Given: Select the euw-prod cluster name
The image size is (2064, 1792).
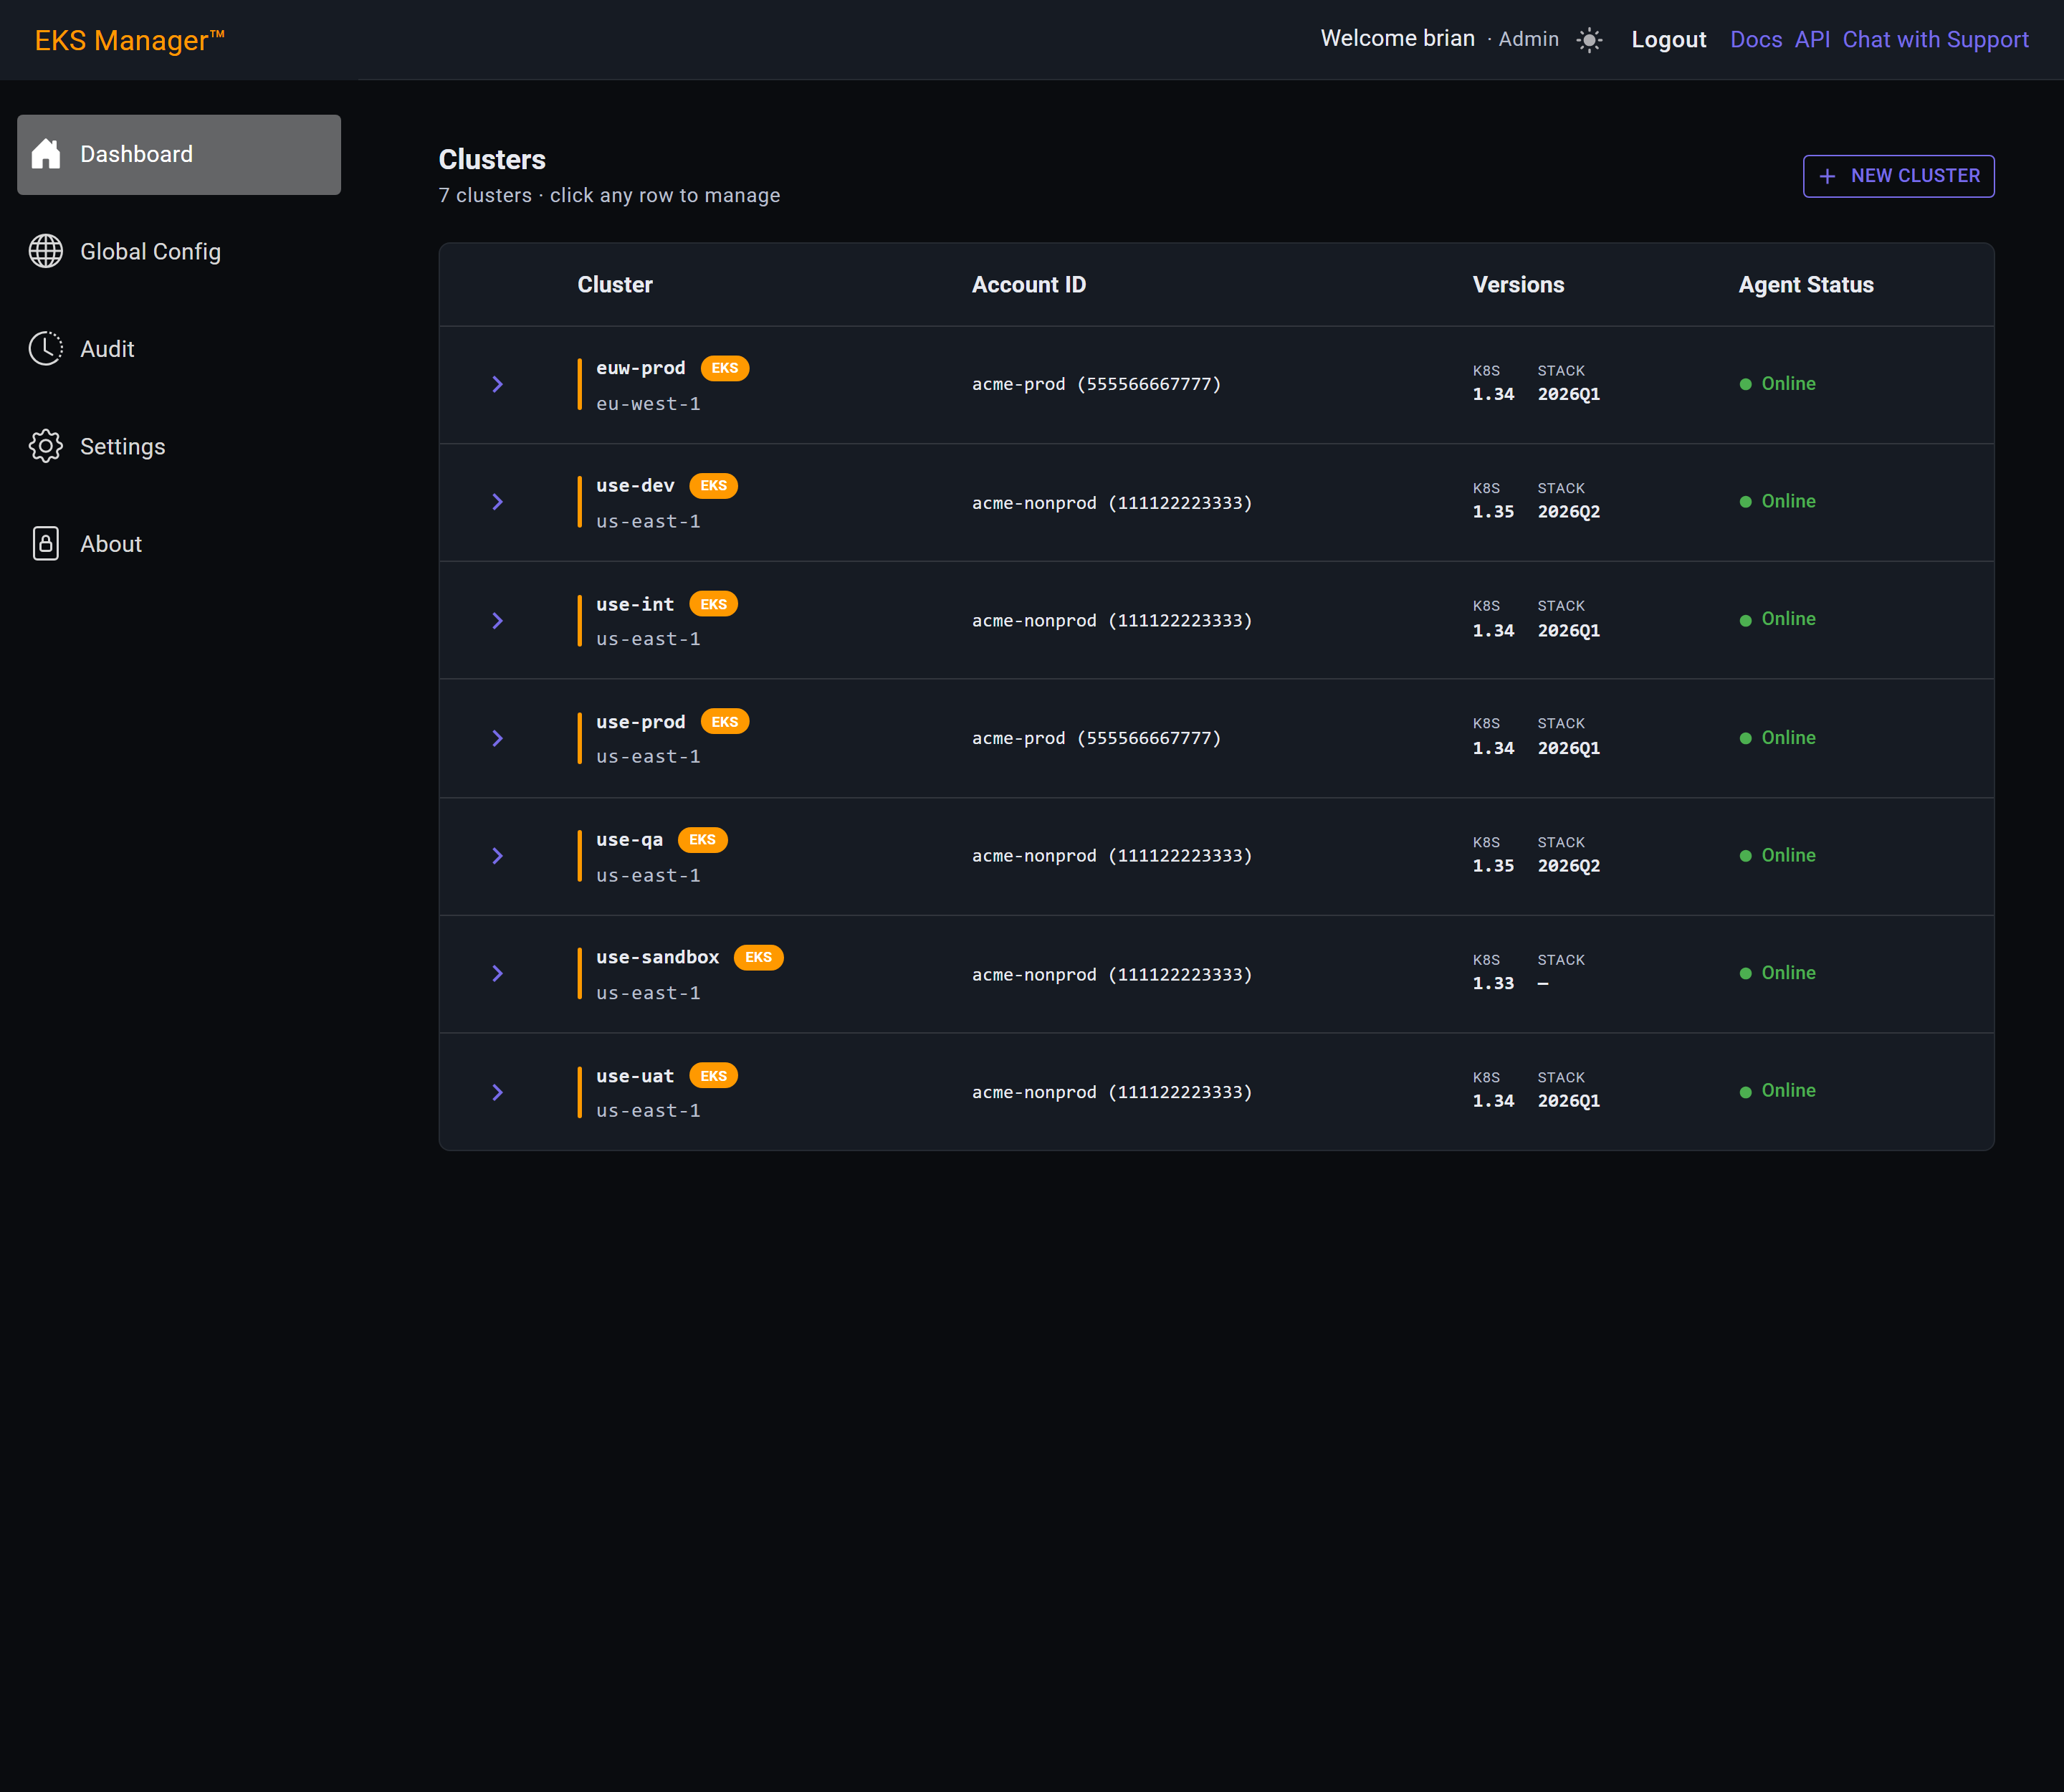Looking at the screenshot, I should 641,368.
